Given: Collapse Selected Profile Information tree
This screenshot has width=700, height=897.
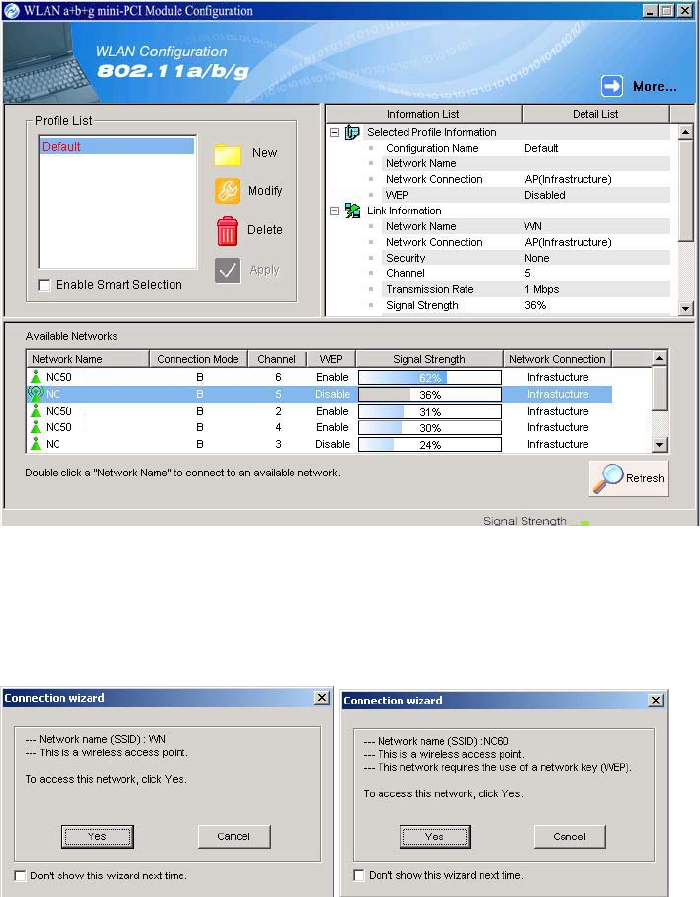Looking at the screenshot, I should pos(335,132).
